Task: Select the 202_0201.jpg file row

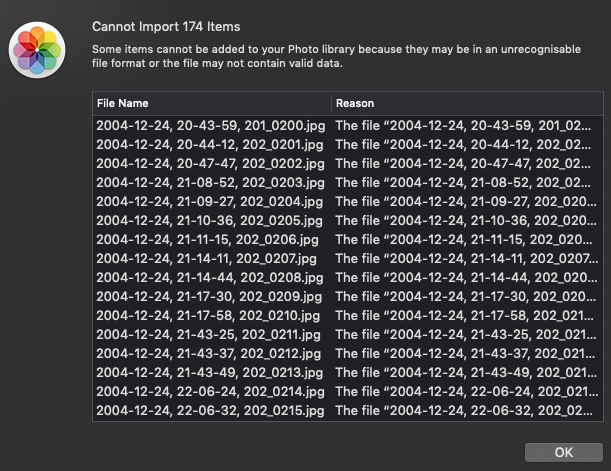Action: [209, 144]
